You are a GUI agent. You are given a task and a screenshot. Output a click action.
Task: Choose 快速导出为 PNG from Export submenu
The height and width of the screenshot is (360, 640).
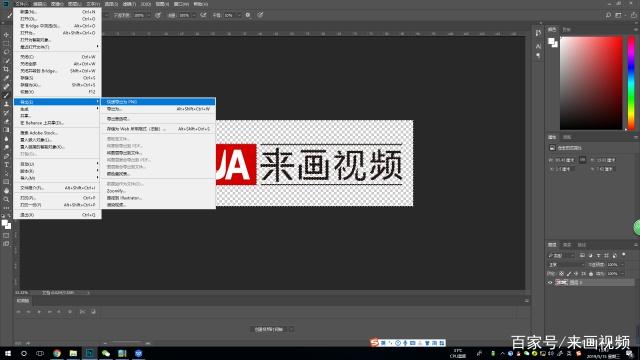pyautogui.click(x=158, y=102)
